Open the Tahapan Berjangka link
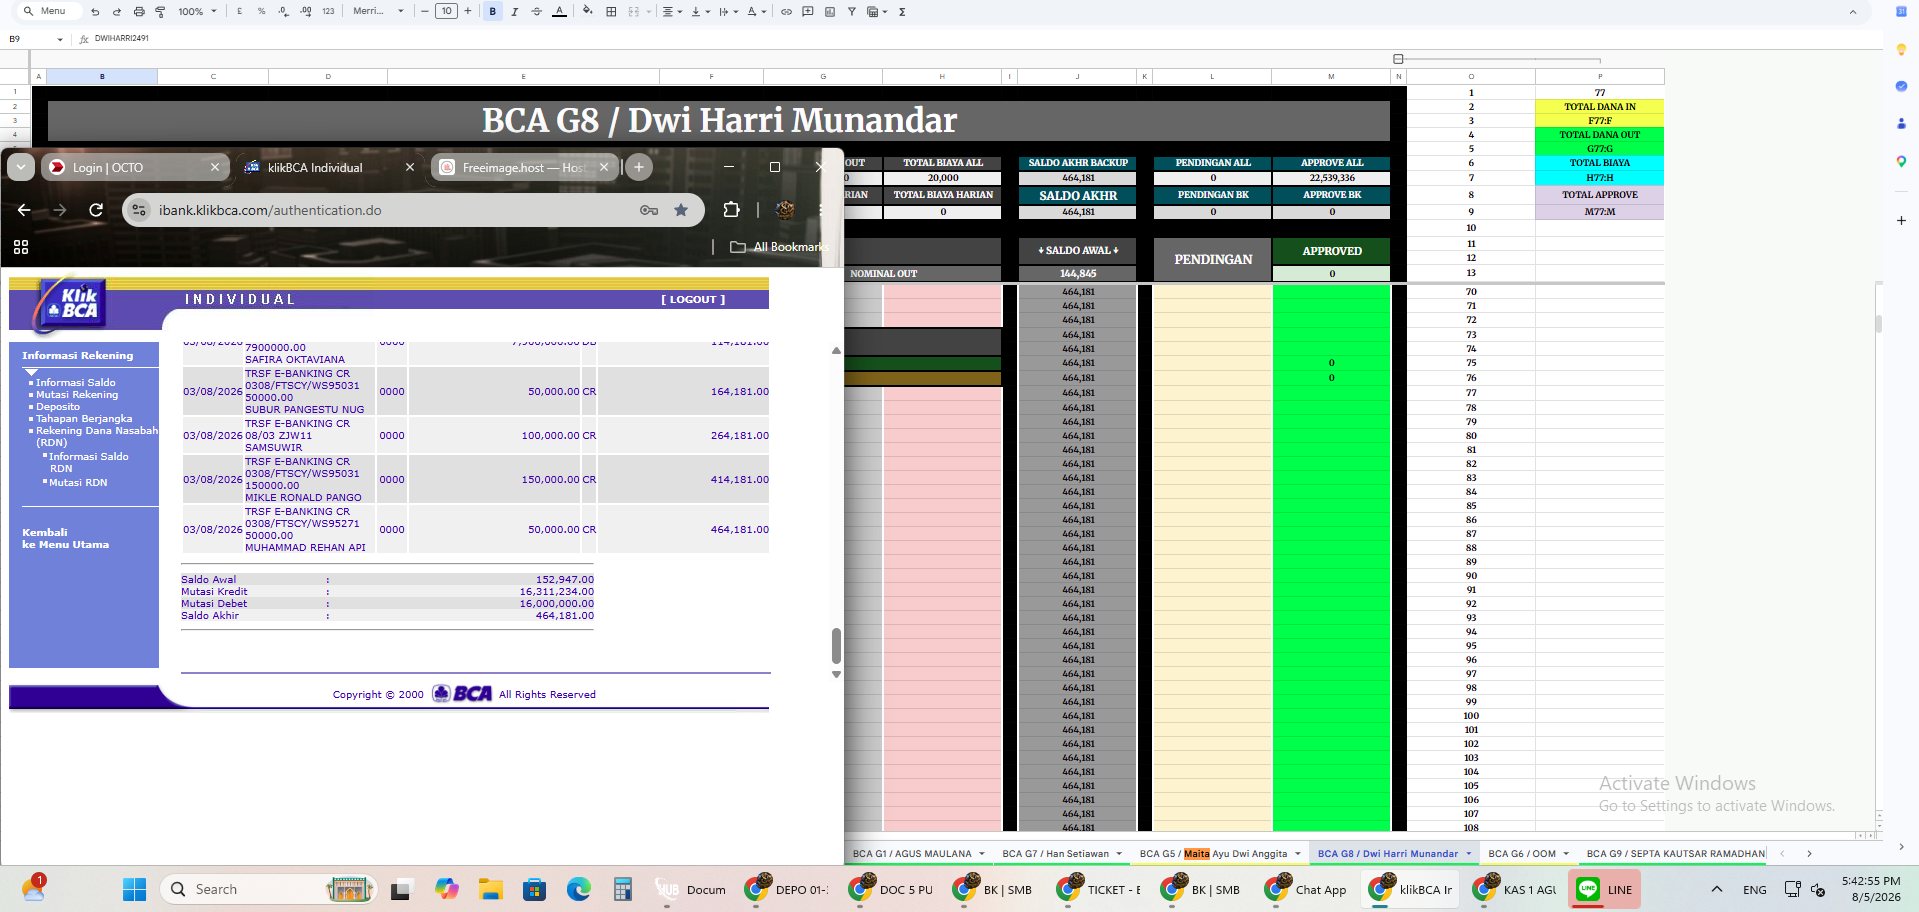 point(84,419)
